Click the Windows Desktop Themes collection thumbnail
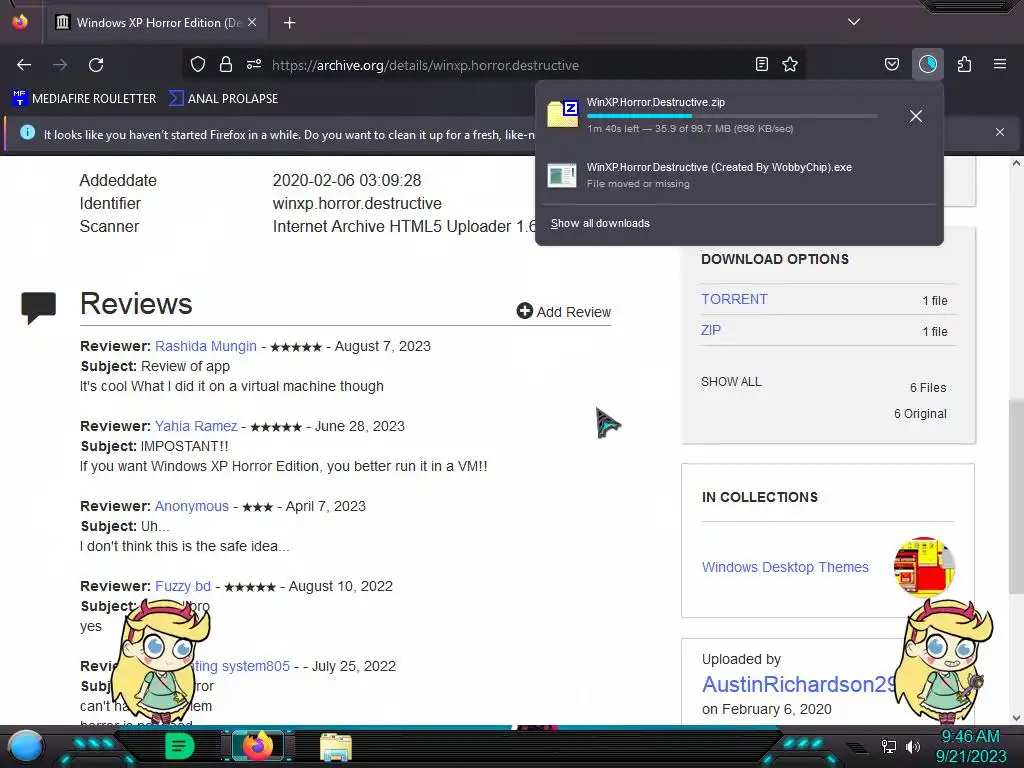 tap(924, 567)
